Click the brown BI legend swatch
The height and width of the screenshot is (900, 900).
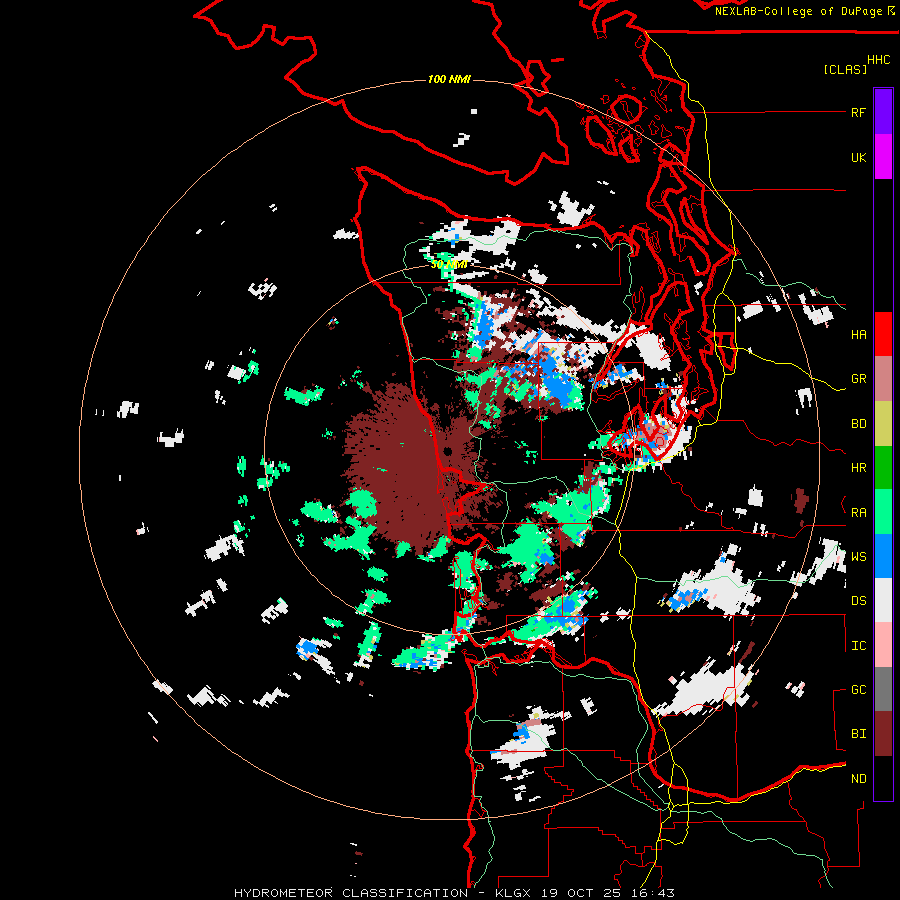[883, 734]
